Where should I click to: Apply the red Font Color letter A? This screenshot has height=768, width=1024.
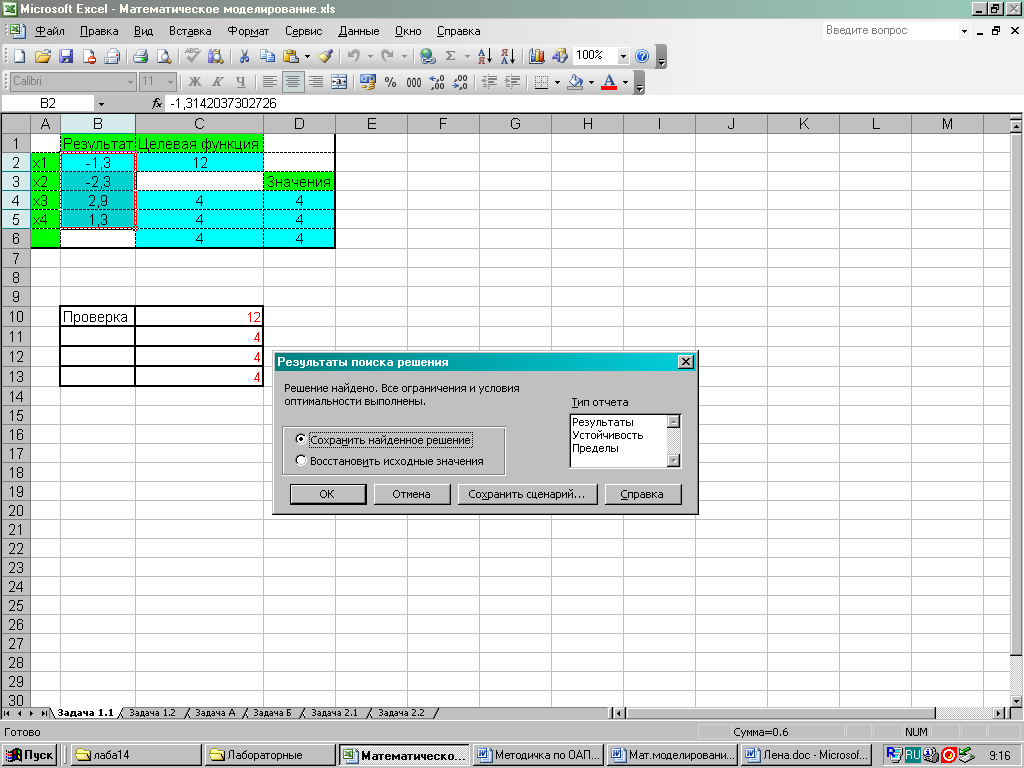tap(609, 82)
